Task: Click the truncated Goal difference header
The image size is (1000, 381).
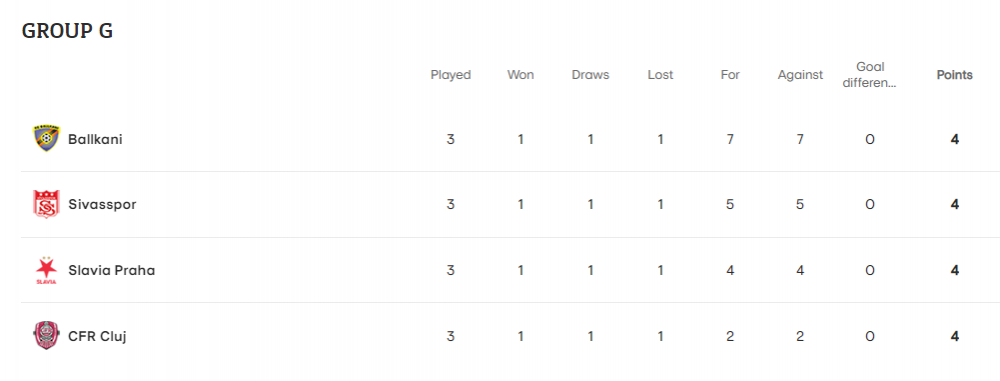Action: [x=870, y=75]
